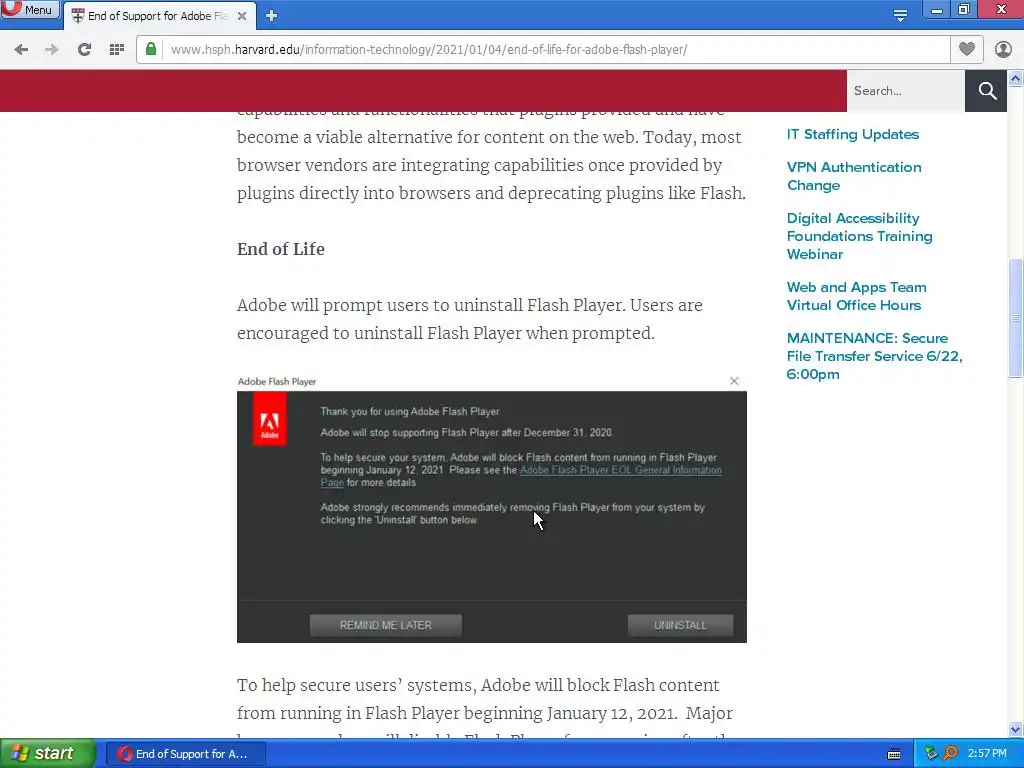The height and width of the screenshot is (768, 1024).
Task: Bookmark this page with the heart icon
Action: (x=967, y=49)
